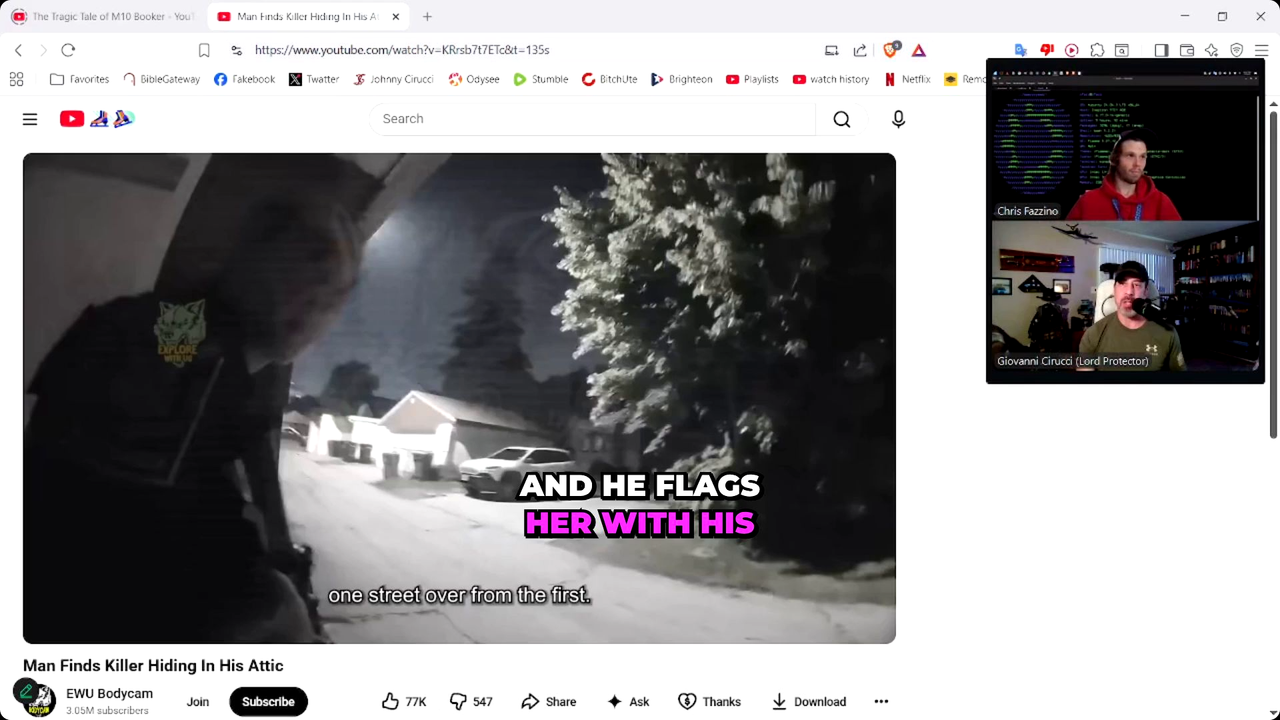Viewport: 1280px width, 720px height.
Task: Click the magnifier search button
Action: point(841,119)
